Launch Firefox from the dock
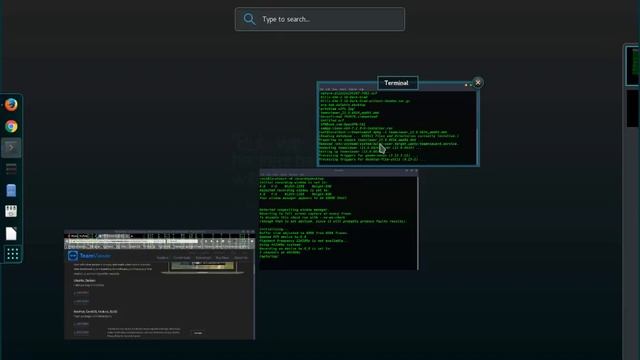Image resolution: width=640 pixels, height=360 pixels. 11,105
